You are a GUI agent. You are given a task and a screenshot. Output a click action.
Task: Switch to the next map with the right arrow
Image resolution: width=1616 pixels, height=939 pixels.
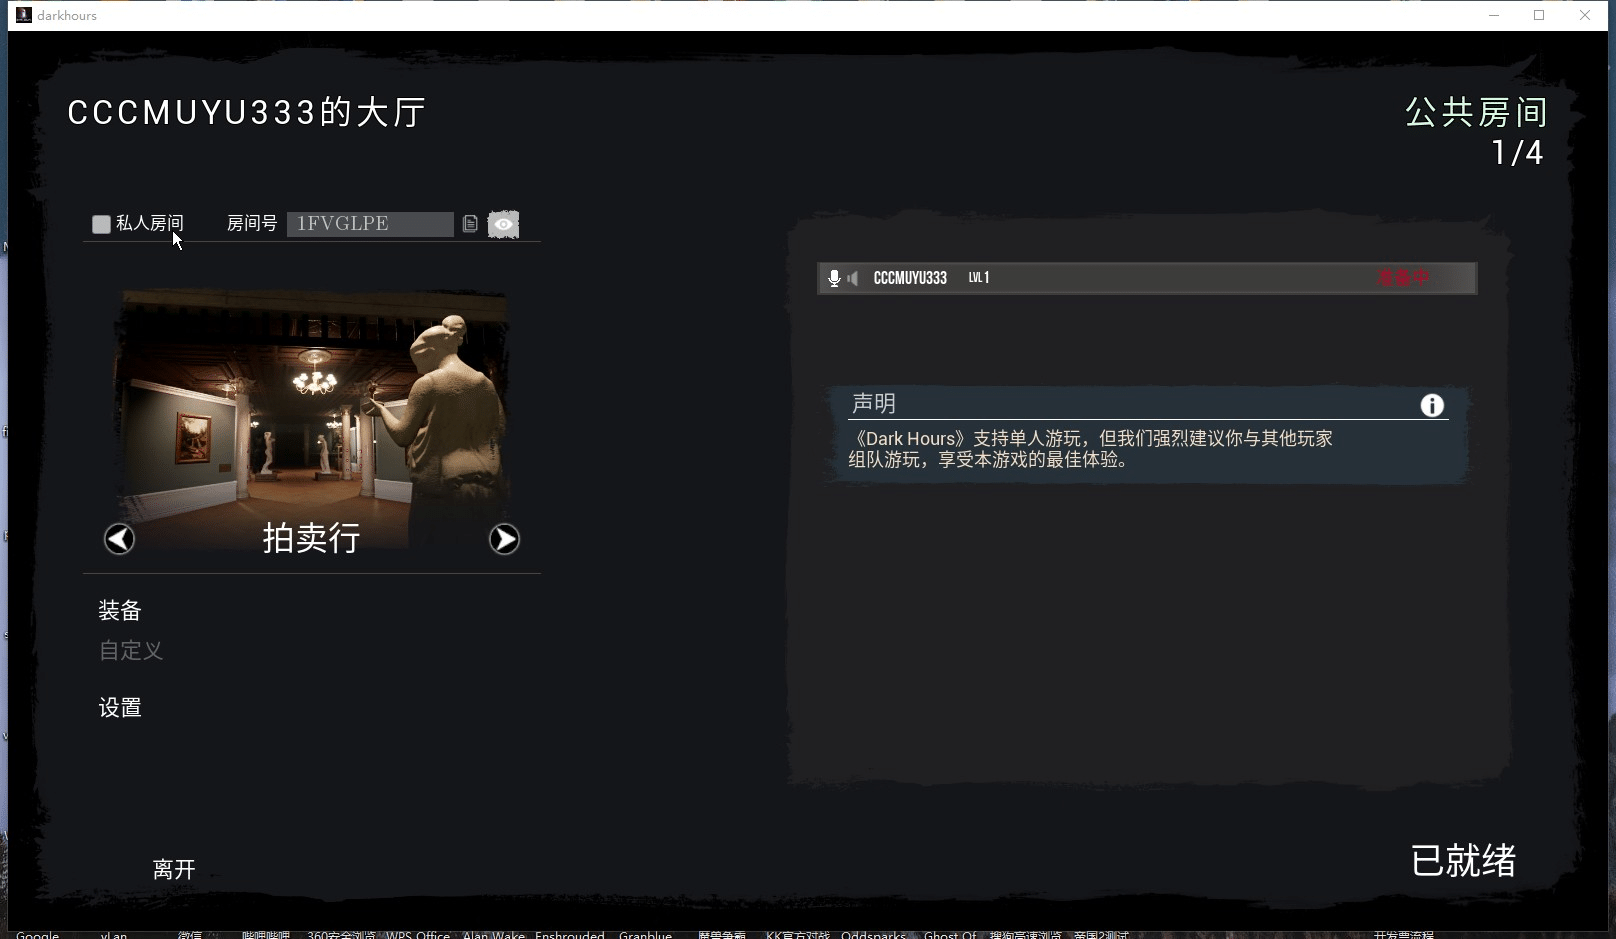(504, 539)
